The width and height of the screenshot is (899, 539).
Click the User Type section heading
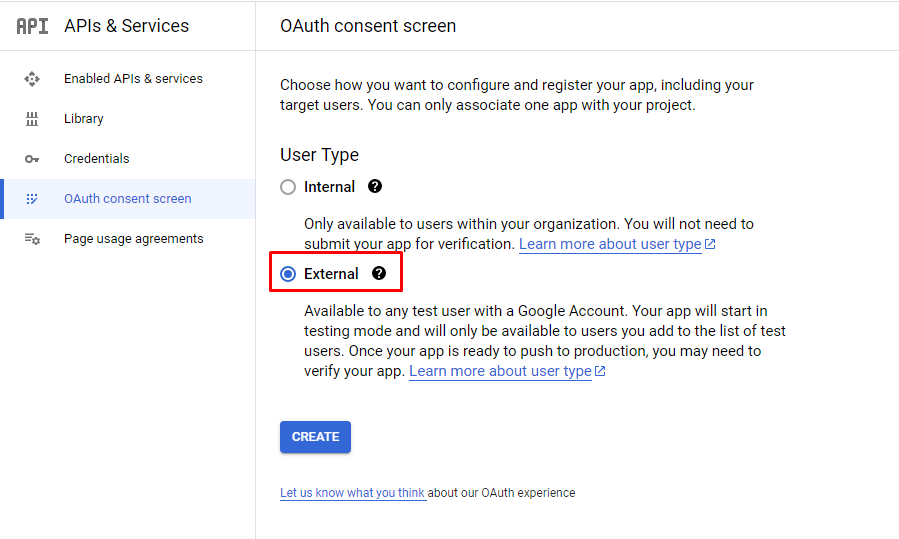coord(319,155)
